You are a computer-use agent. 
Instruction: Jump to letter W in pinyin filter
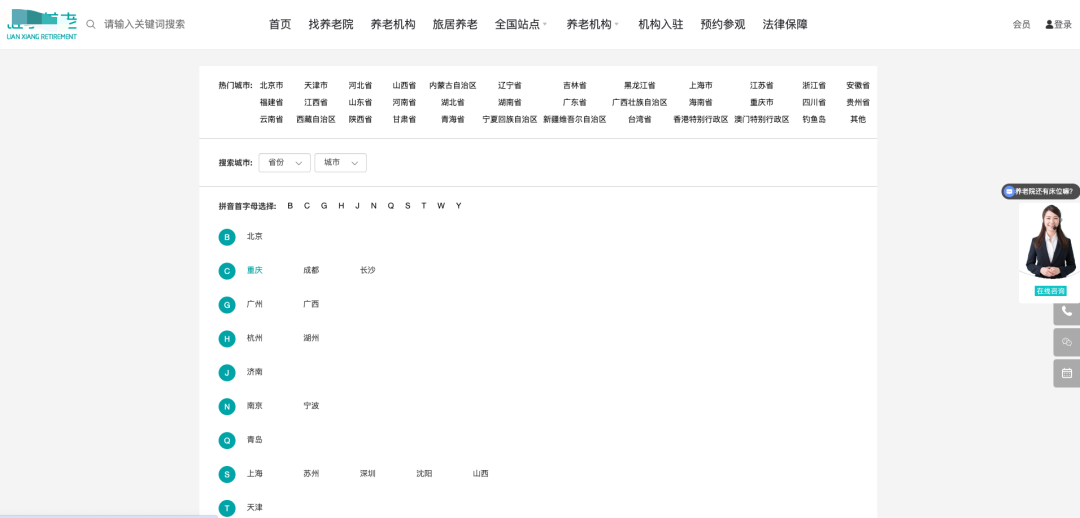pos(441,206)
